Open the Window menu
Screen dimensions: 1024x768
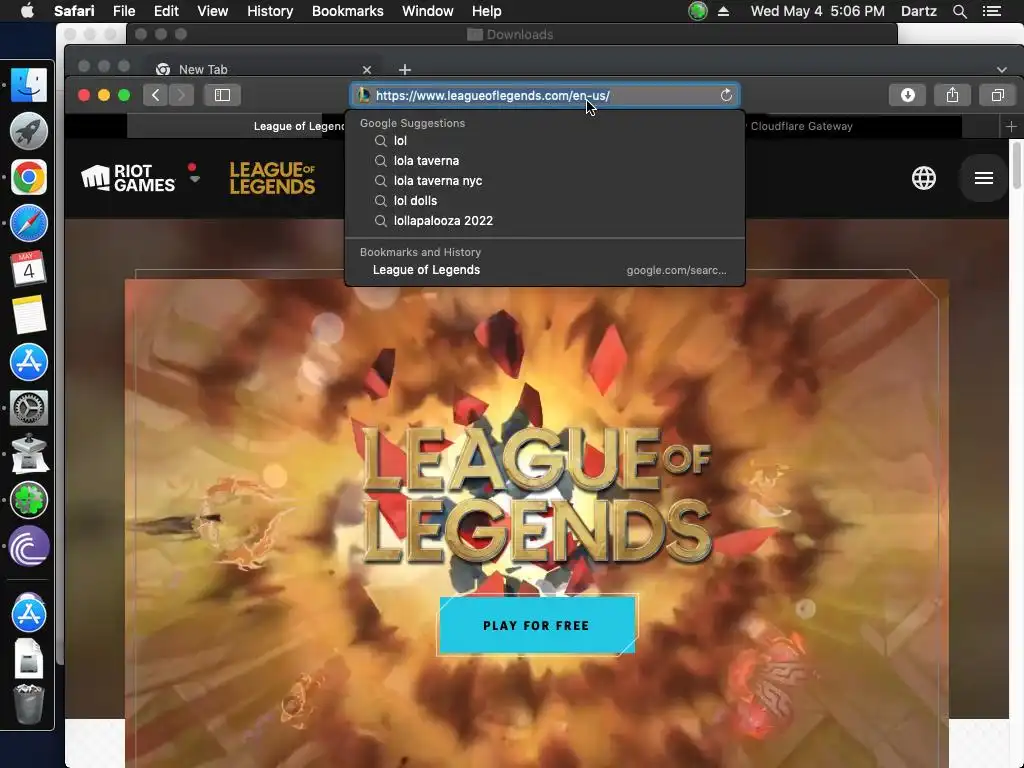click(427, 11)
